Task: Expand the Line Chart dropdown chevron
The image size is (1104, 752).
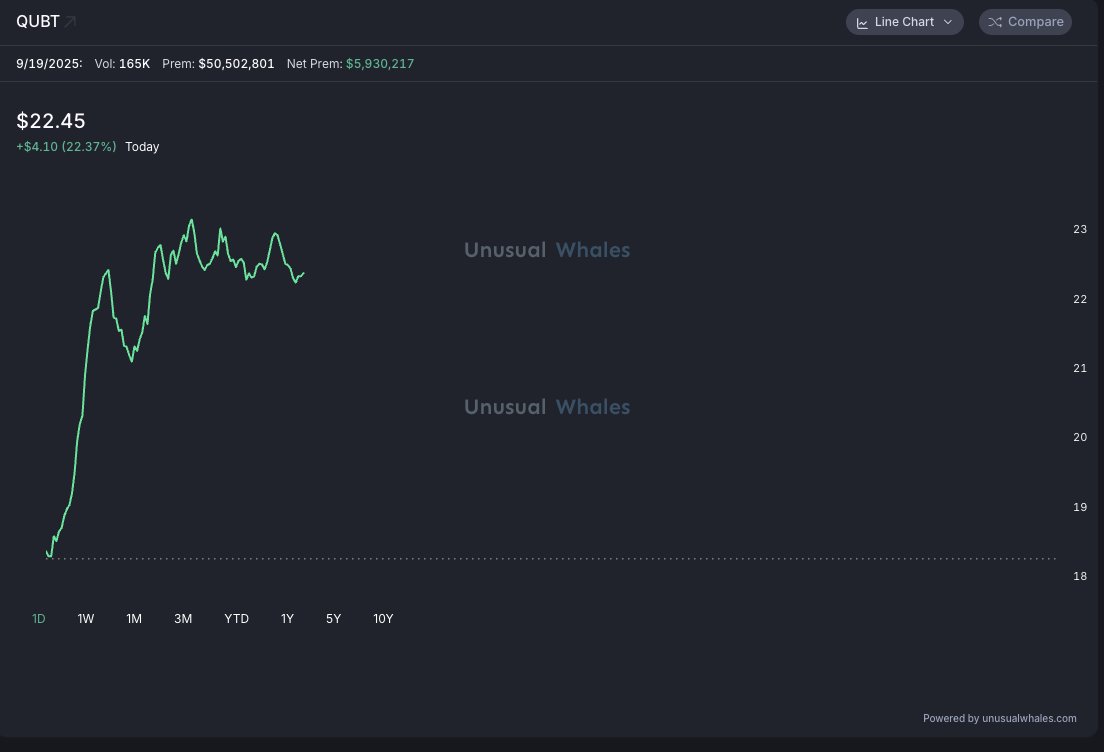Action: [947, 22]
